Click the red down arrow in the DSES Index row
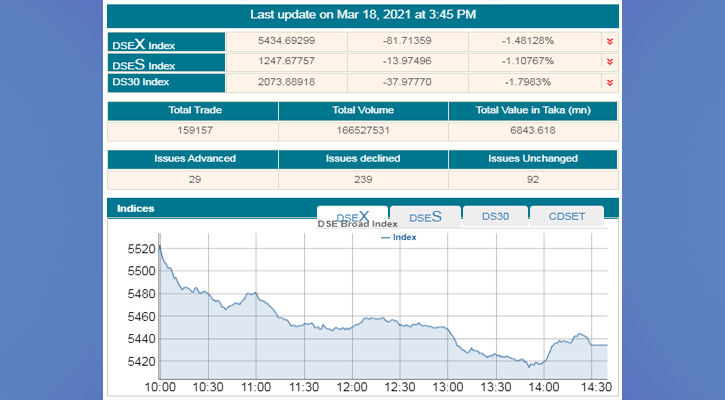Image resolution: width=725 pixels, height=400 pixels. 609,62
